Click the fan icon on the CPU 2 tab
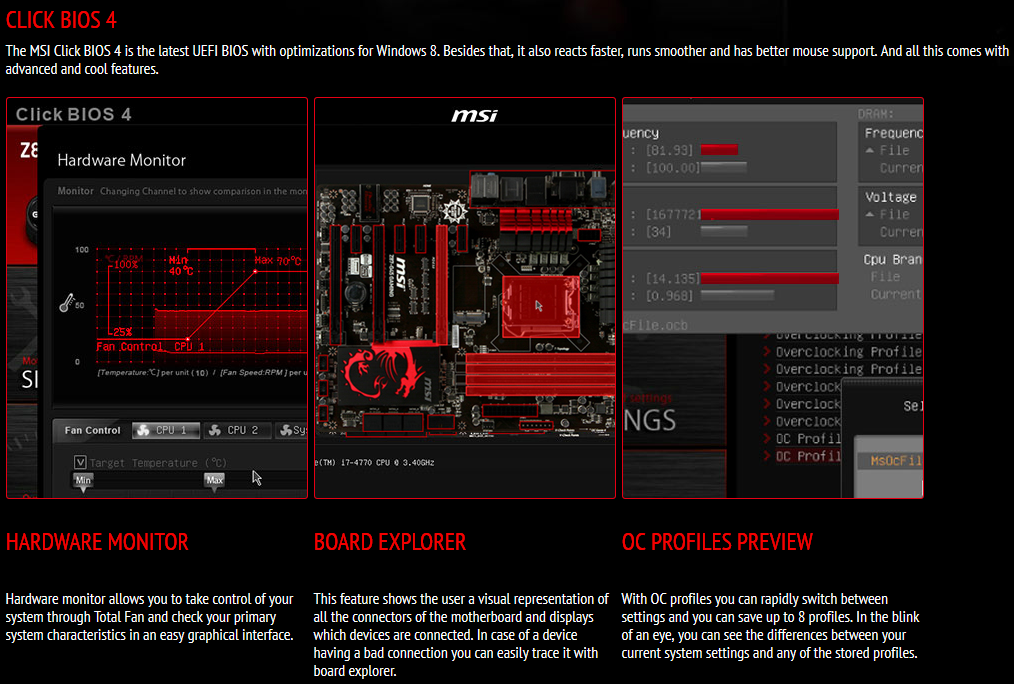1014x684 pixels. (215, 430)
